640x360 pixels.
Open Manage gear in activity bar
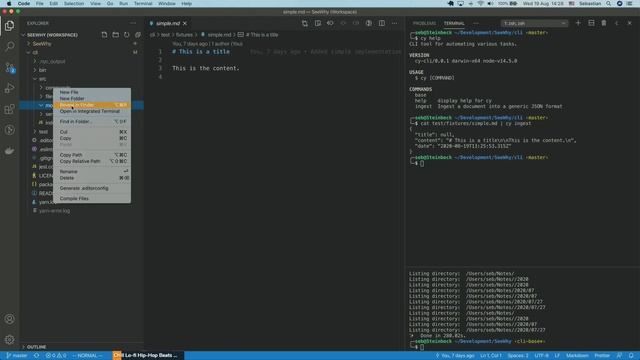click(x=9, y=340)
